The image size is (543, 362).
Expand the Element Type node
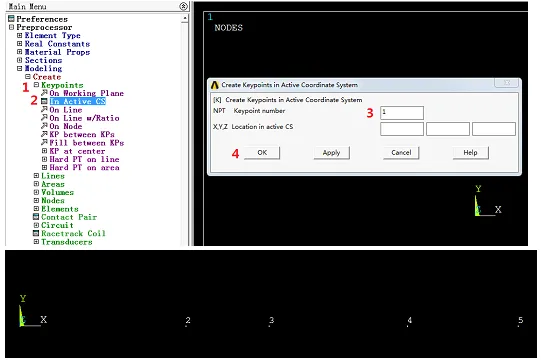pos(20,35)
